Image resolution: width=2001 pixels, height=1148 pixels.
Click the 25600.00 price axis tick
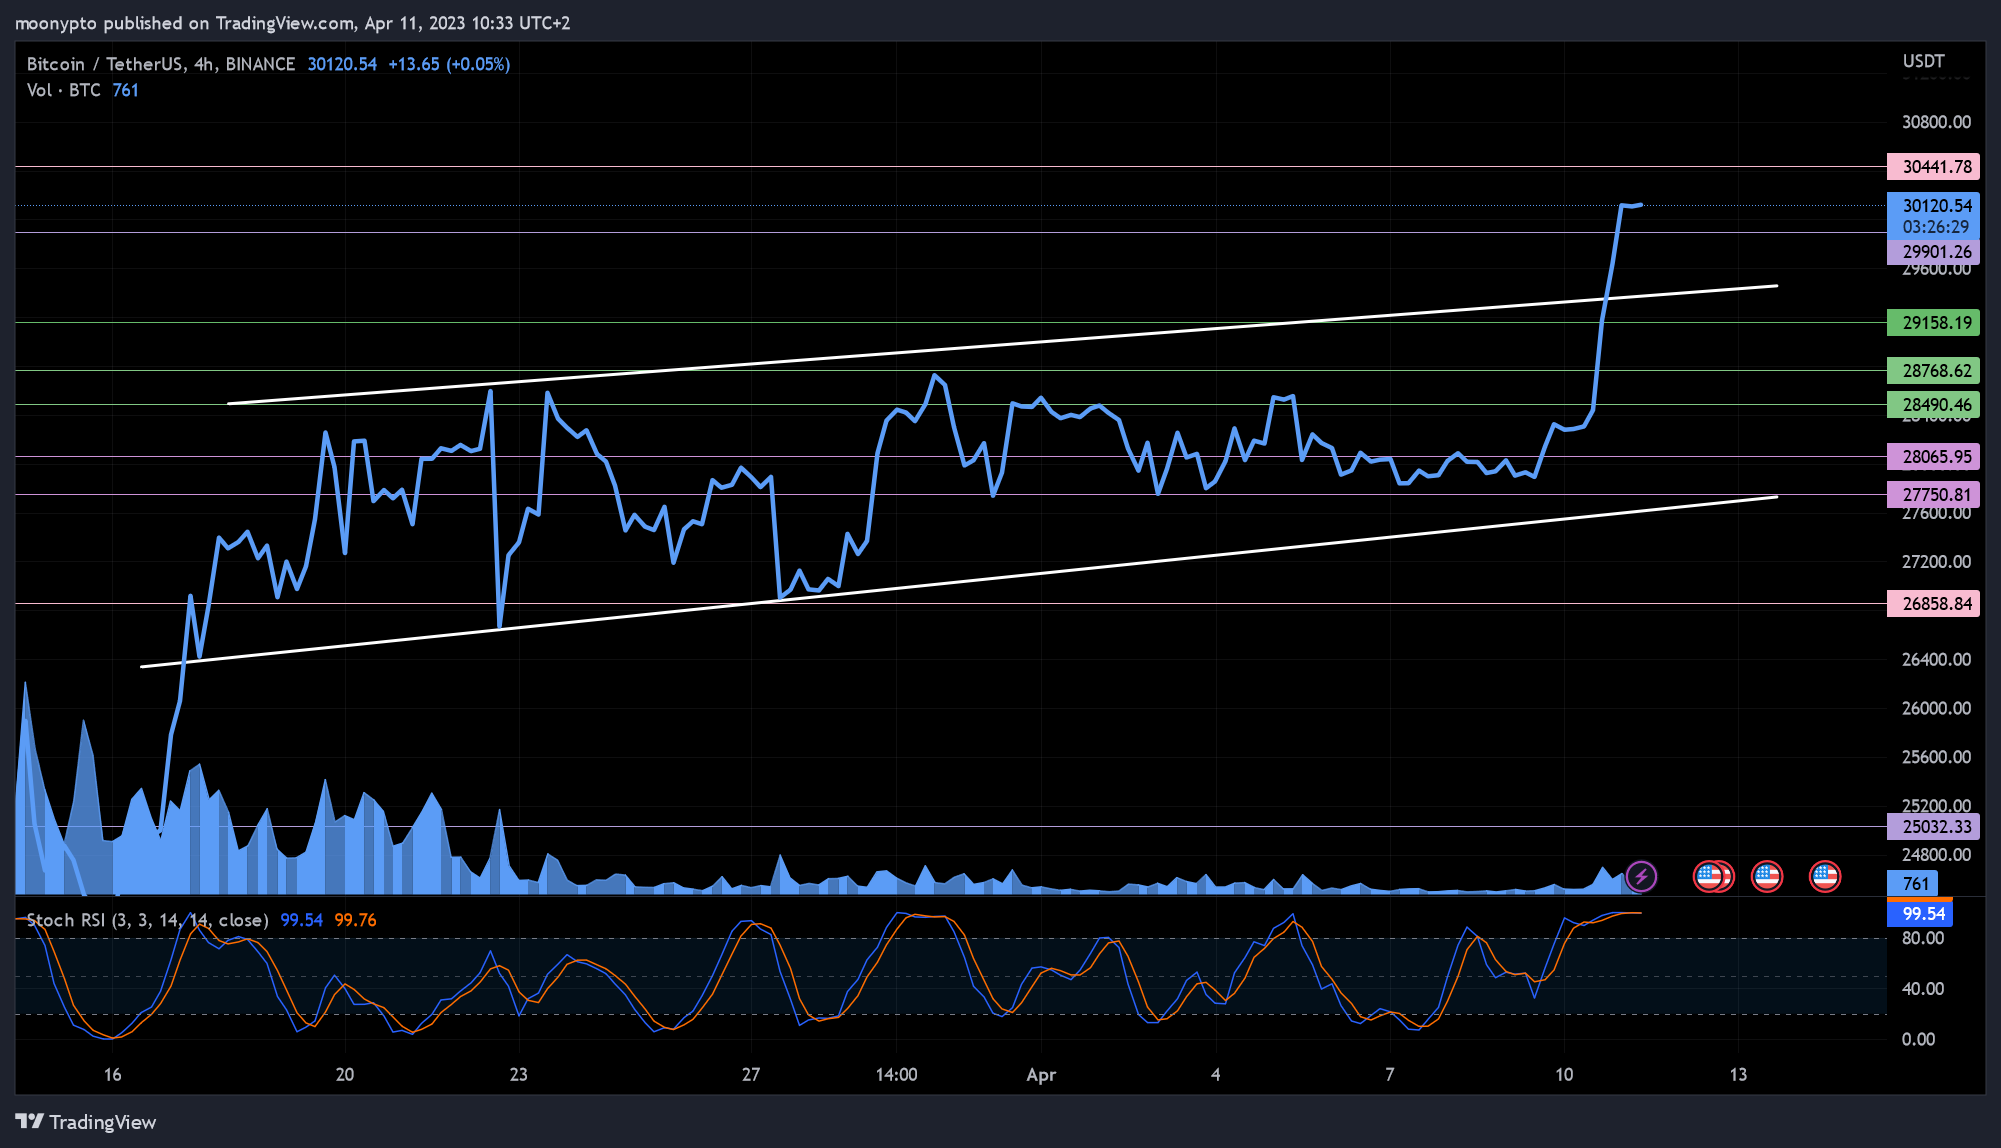1936,757
